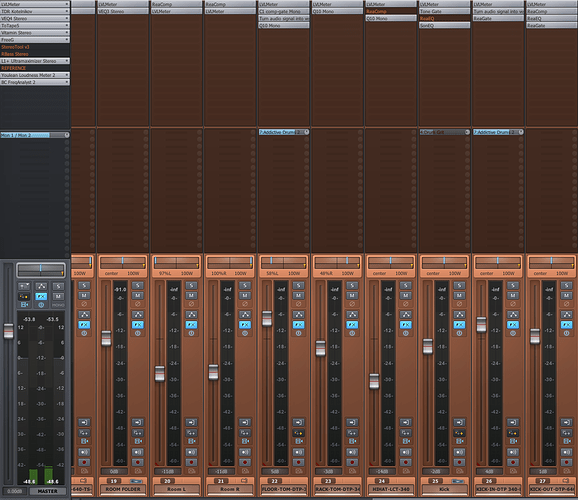The height and width of the screenshot is (500, 578).
Task: Open BC FreqAnalyst 2 dropdown arrow
Action: 67,82
